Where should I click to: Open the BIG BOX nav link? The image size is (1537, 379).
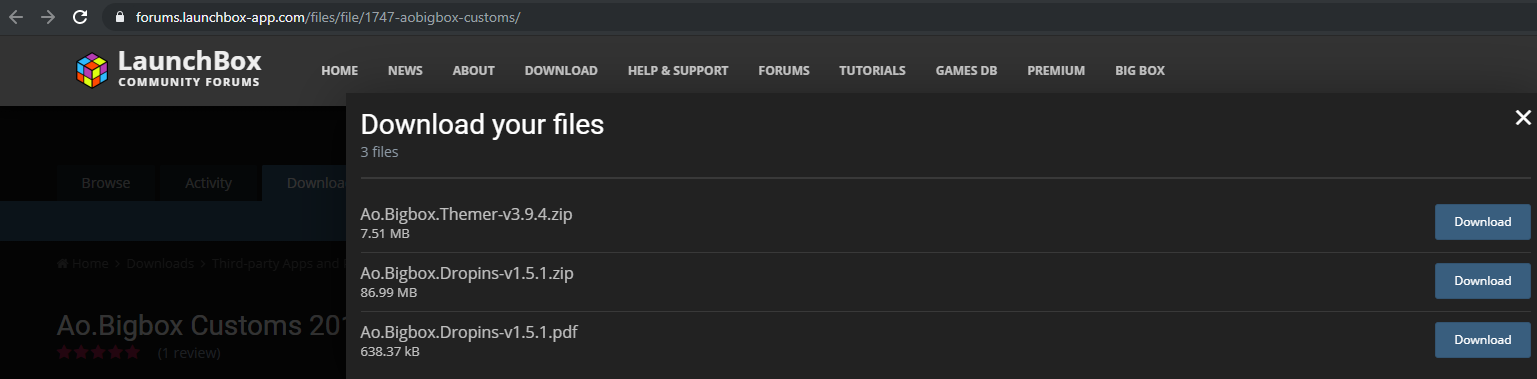click(1140, 71)
